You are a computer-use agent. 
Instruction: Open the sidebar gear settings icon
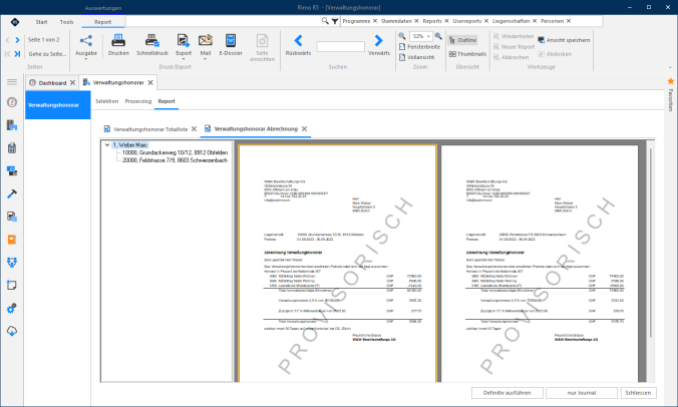[x=12, y=308]
